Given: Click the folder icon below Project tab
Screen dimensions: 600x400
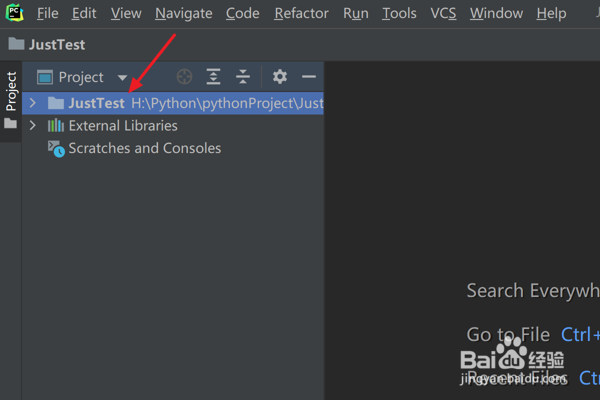Looking at the screenshot, I should pos(10,123).
